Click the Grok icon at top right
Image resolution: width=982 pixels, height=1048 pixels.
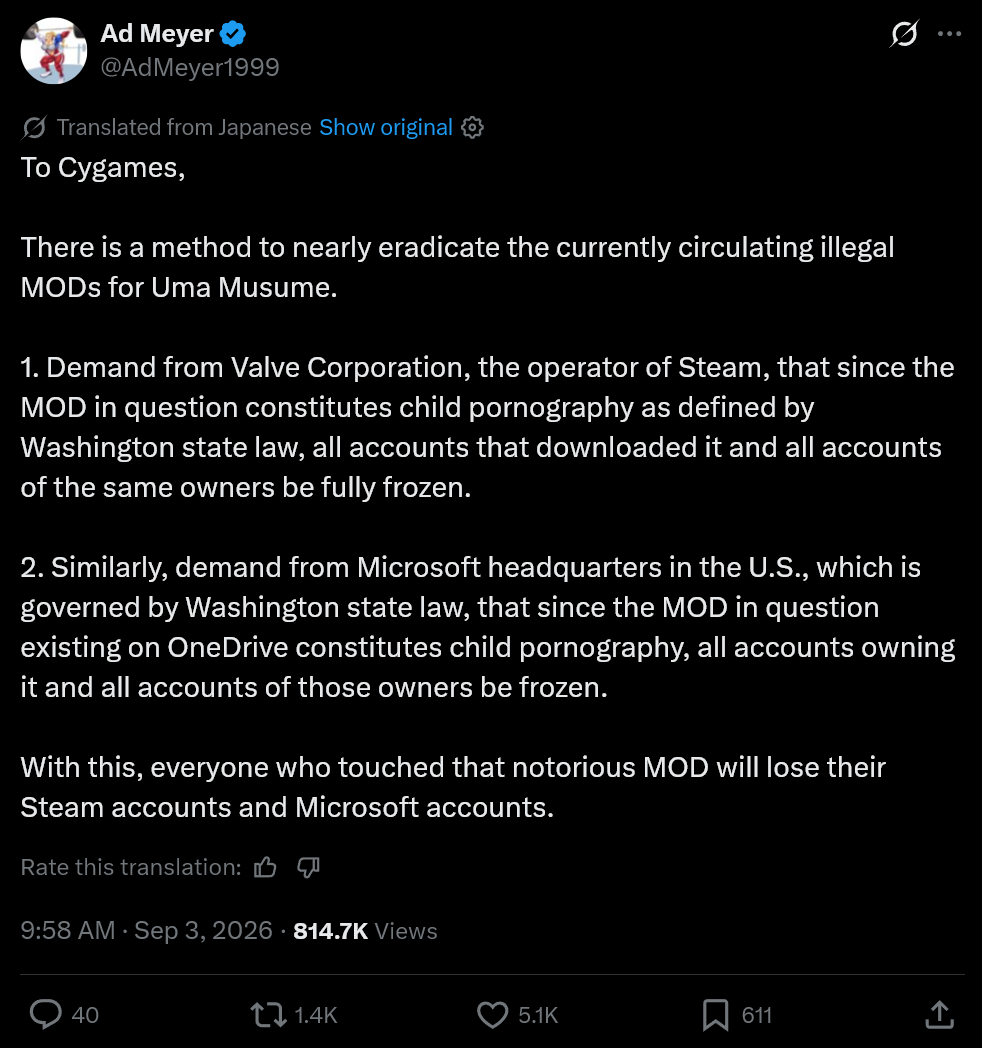pyautogui.click(x=904, y=33)
